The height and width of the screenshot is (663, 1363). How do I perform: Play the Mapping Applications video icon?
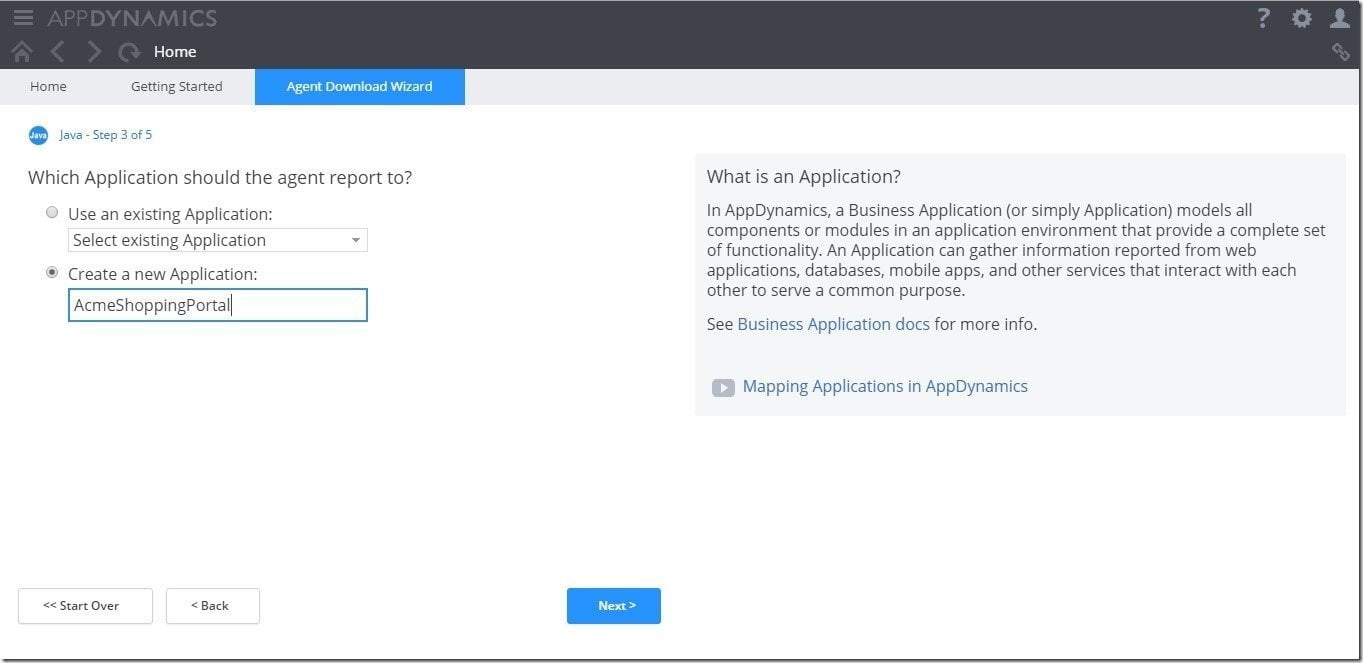click(x=723, y=387)
